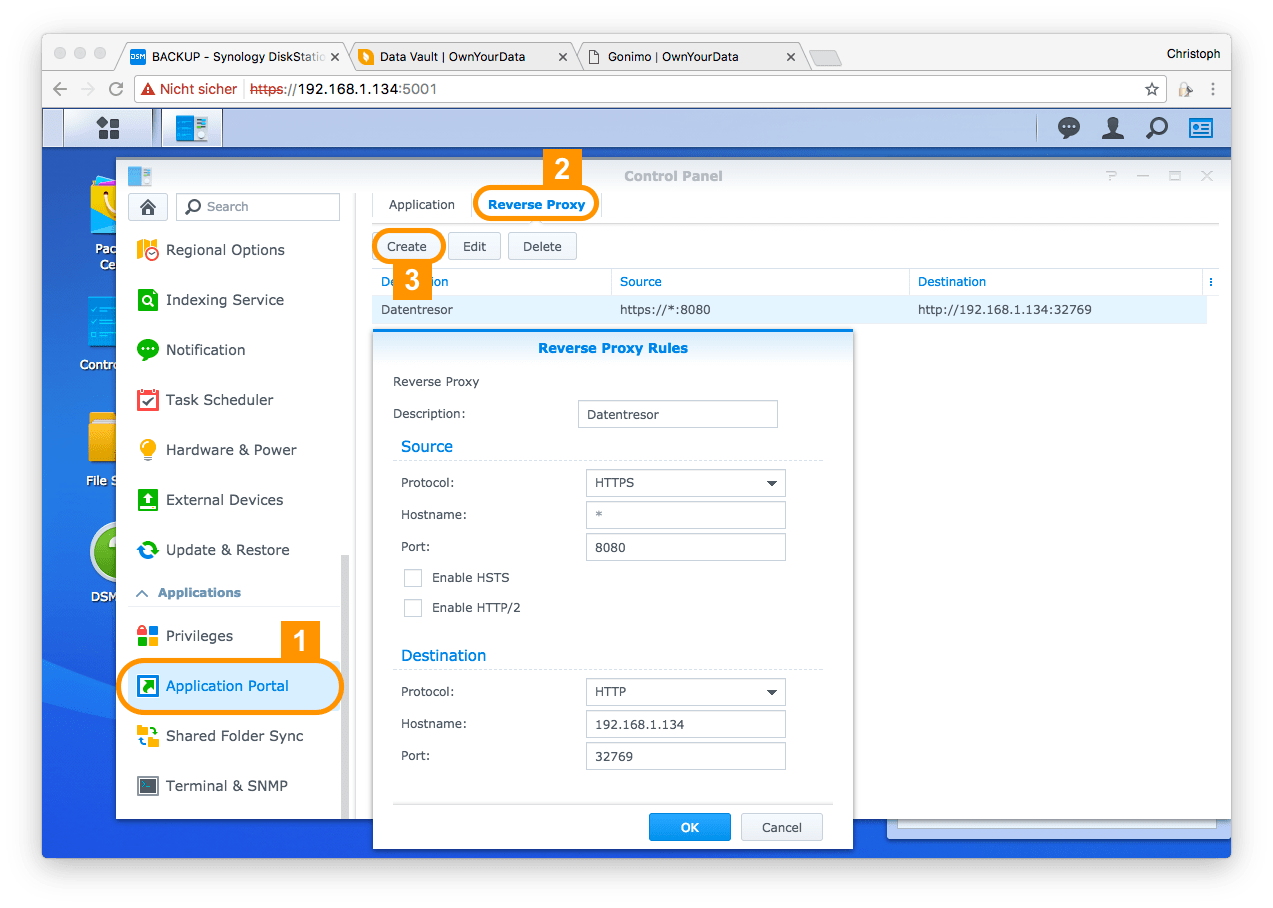Open the widgets panel icon
Screen dimensions: 1273x908
point(1200,128)
